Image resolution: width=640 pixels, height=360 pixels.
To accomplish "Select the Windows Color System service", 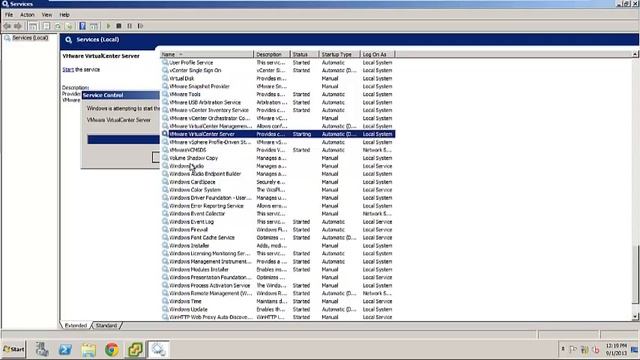I will tap(278, 190).
